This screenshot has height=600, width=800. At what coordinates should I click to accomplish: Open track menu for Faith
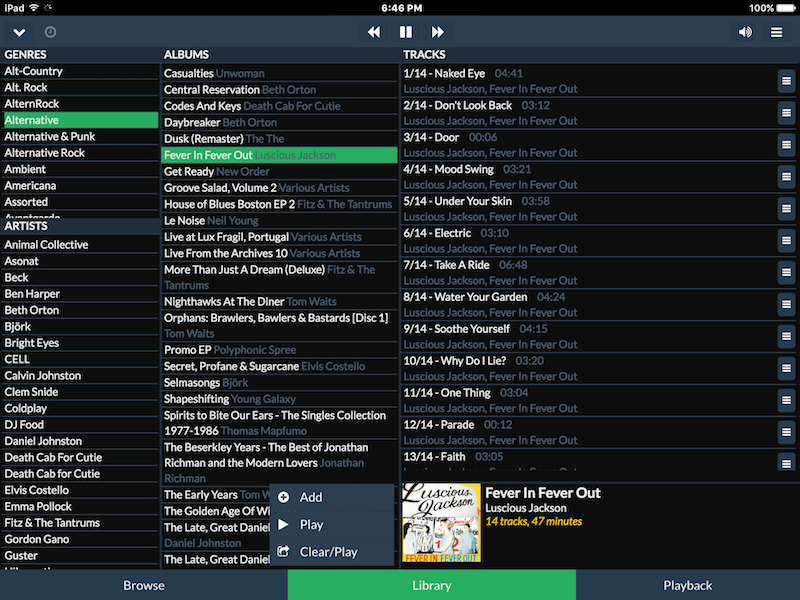[786, 463]
